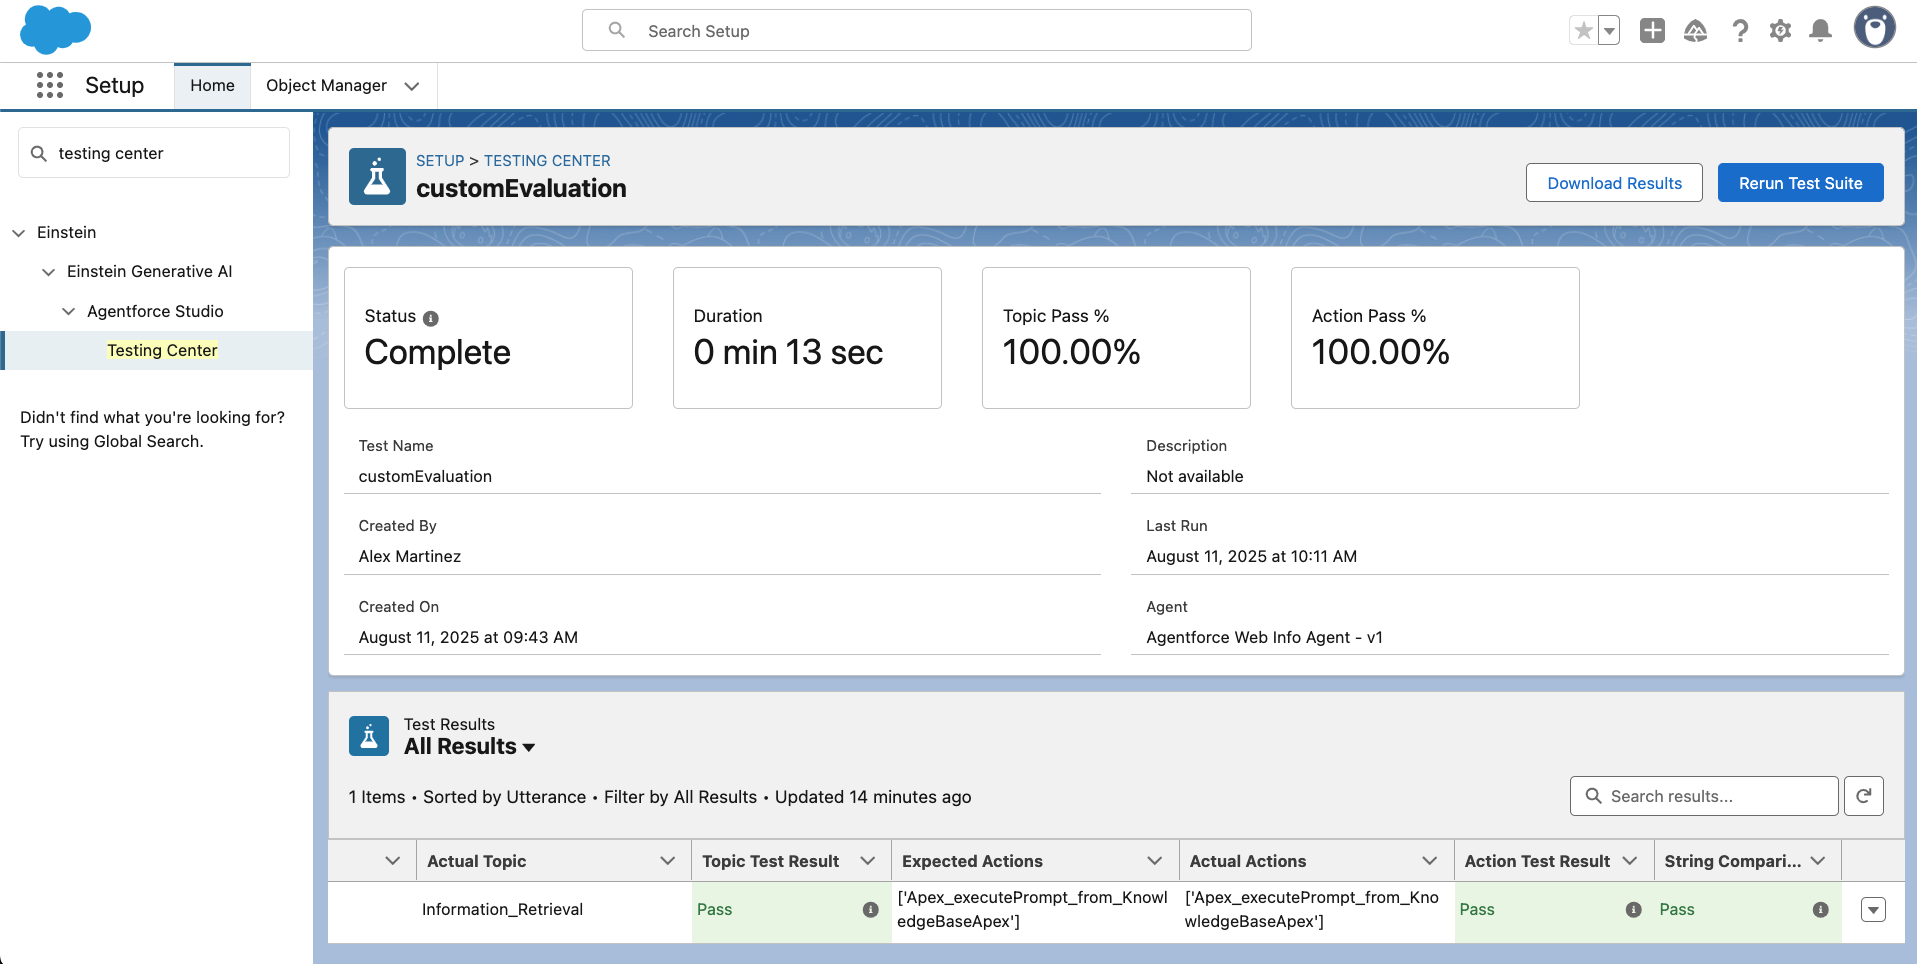The width and height of the screenshot is (1917, 964).
Task: Expand the Object Manager dropdown chevron
Action: click(411, 86)
